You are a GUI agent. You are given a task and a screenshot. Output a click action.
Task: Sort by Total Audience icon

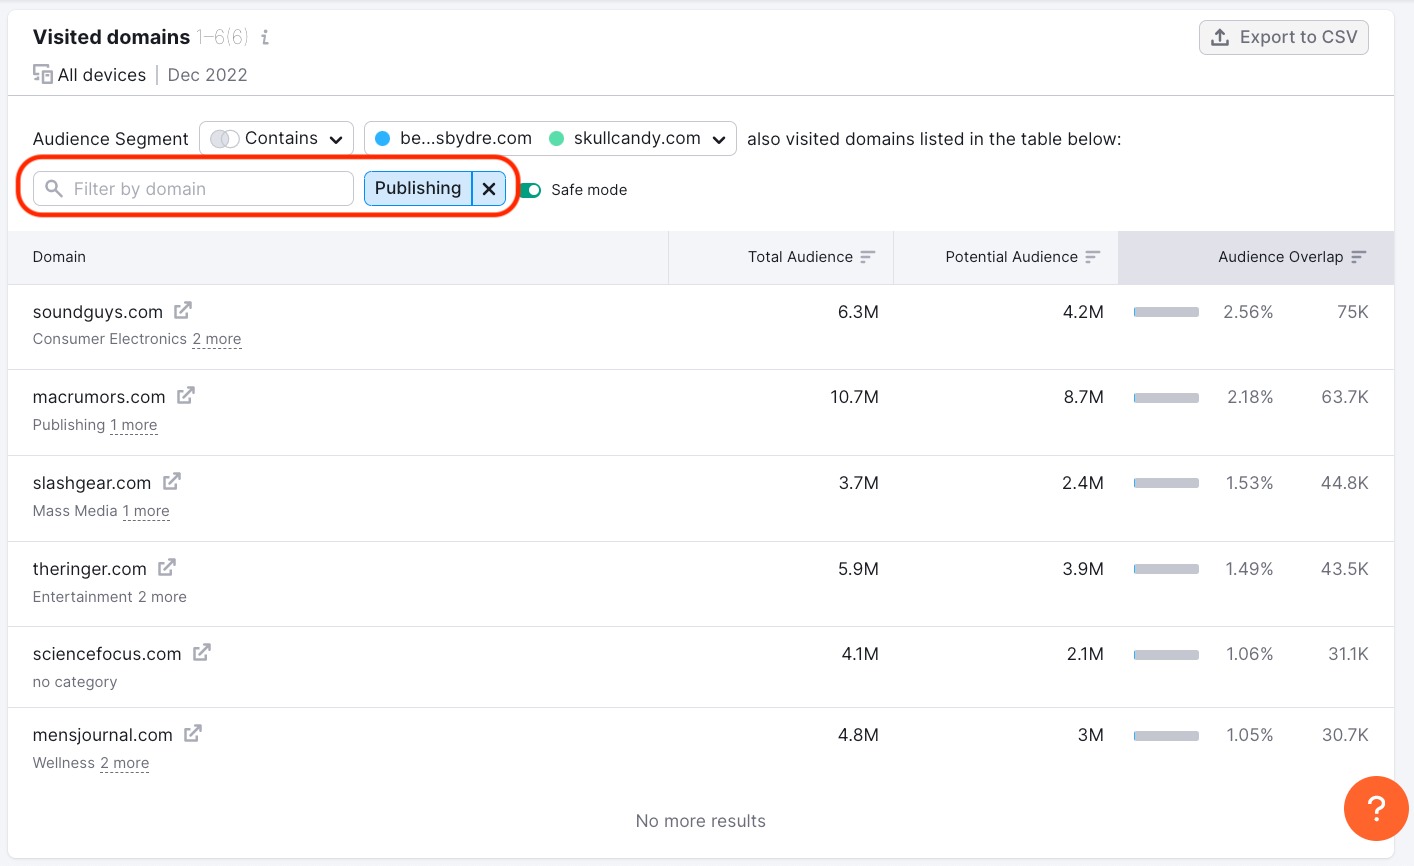point(867,257)
